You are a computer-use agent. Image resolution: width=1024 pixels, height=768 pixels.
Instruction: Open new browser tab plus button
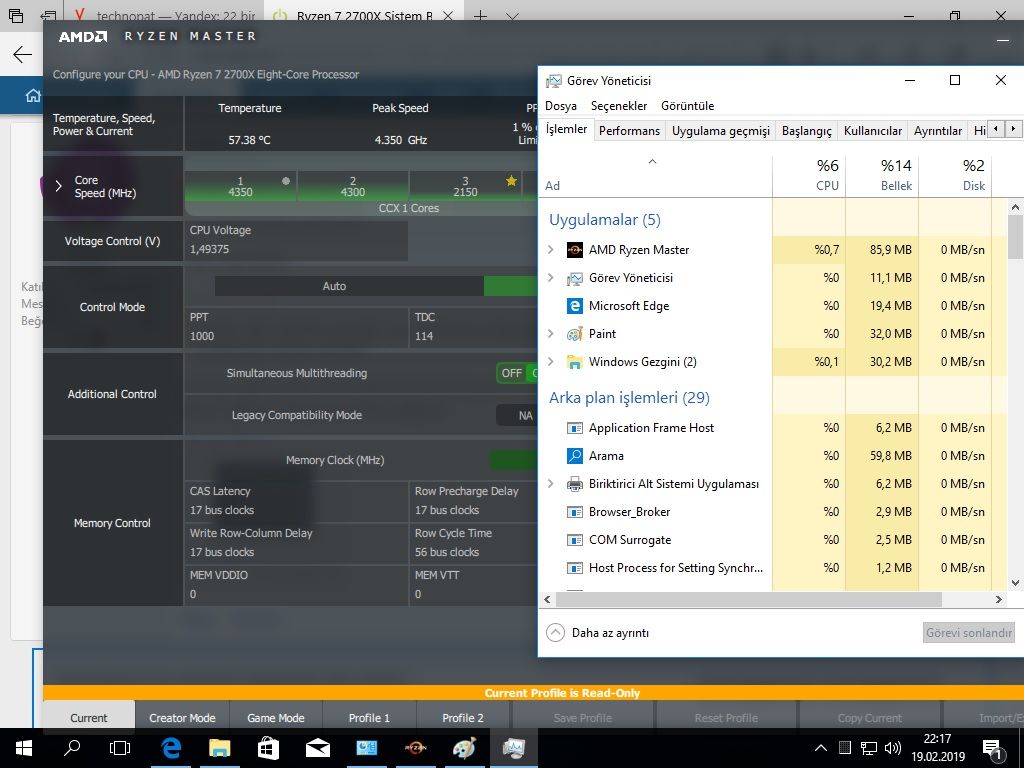pyautogui.click(x=480, y=16)
